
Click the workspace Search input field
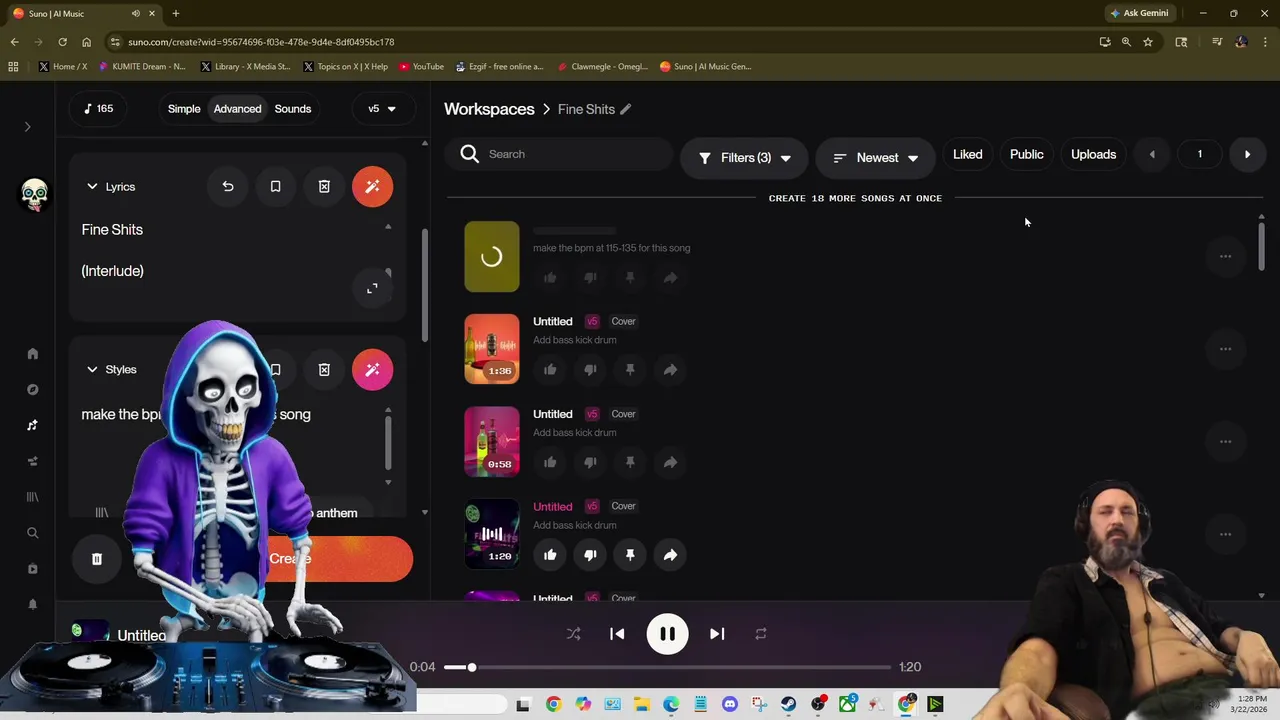click(560, 154)
